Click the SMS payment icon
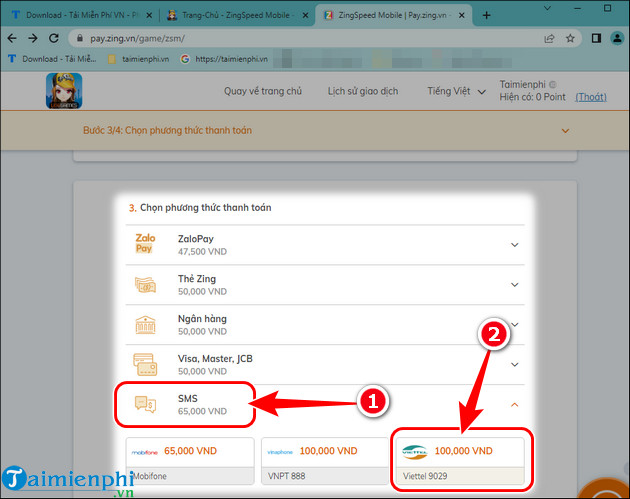 pyautogui.click(x=145, y=404)
